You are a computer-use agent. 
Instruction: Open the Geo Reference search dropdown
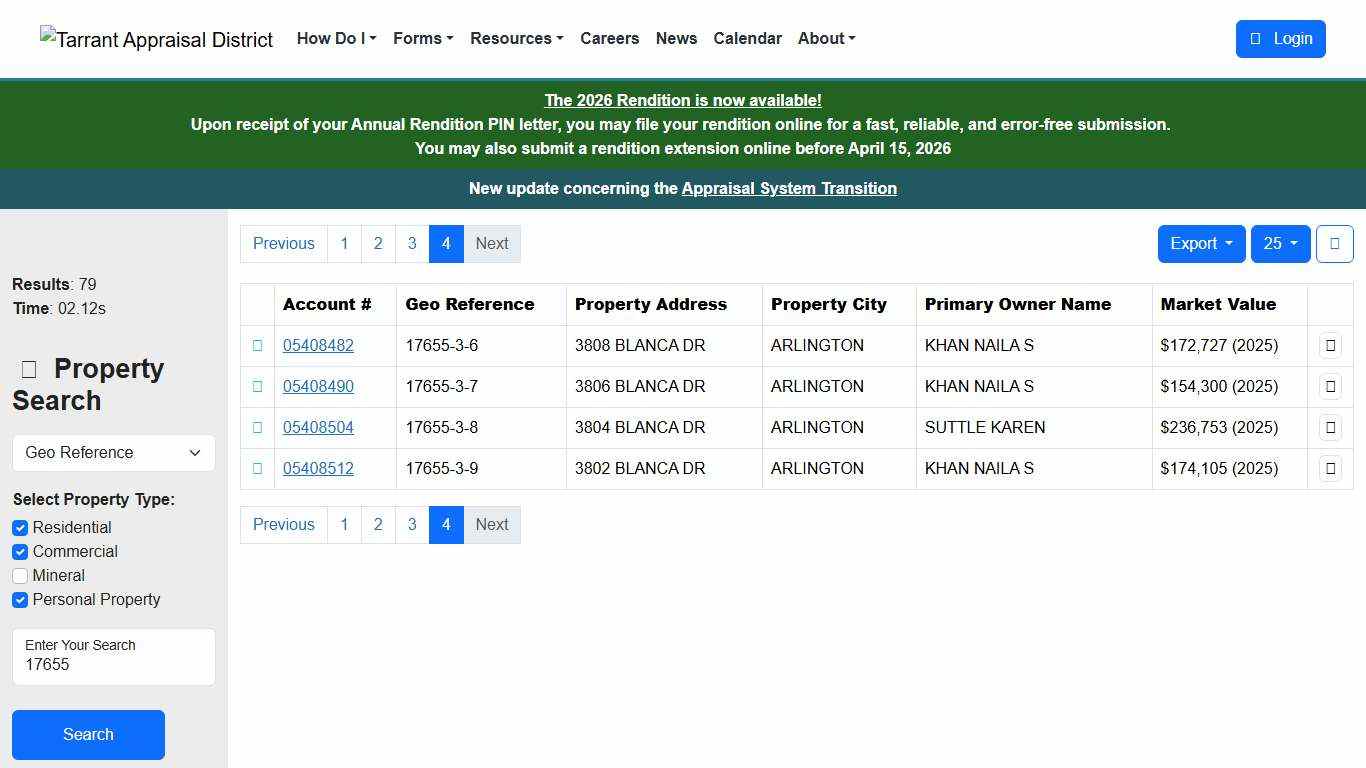pos(113,452)
